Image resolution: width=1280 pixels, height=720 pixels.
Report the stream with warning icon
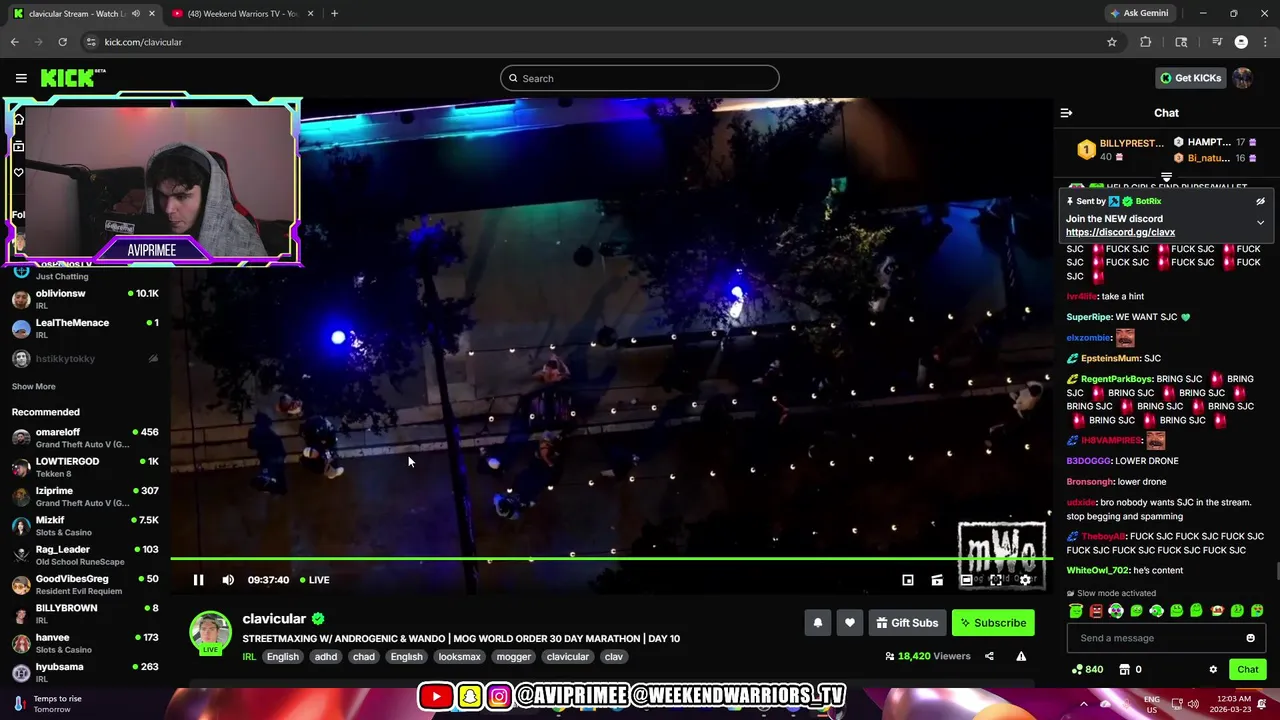point(1021,656)
